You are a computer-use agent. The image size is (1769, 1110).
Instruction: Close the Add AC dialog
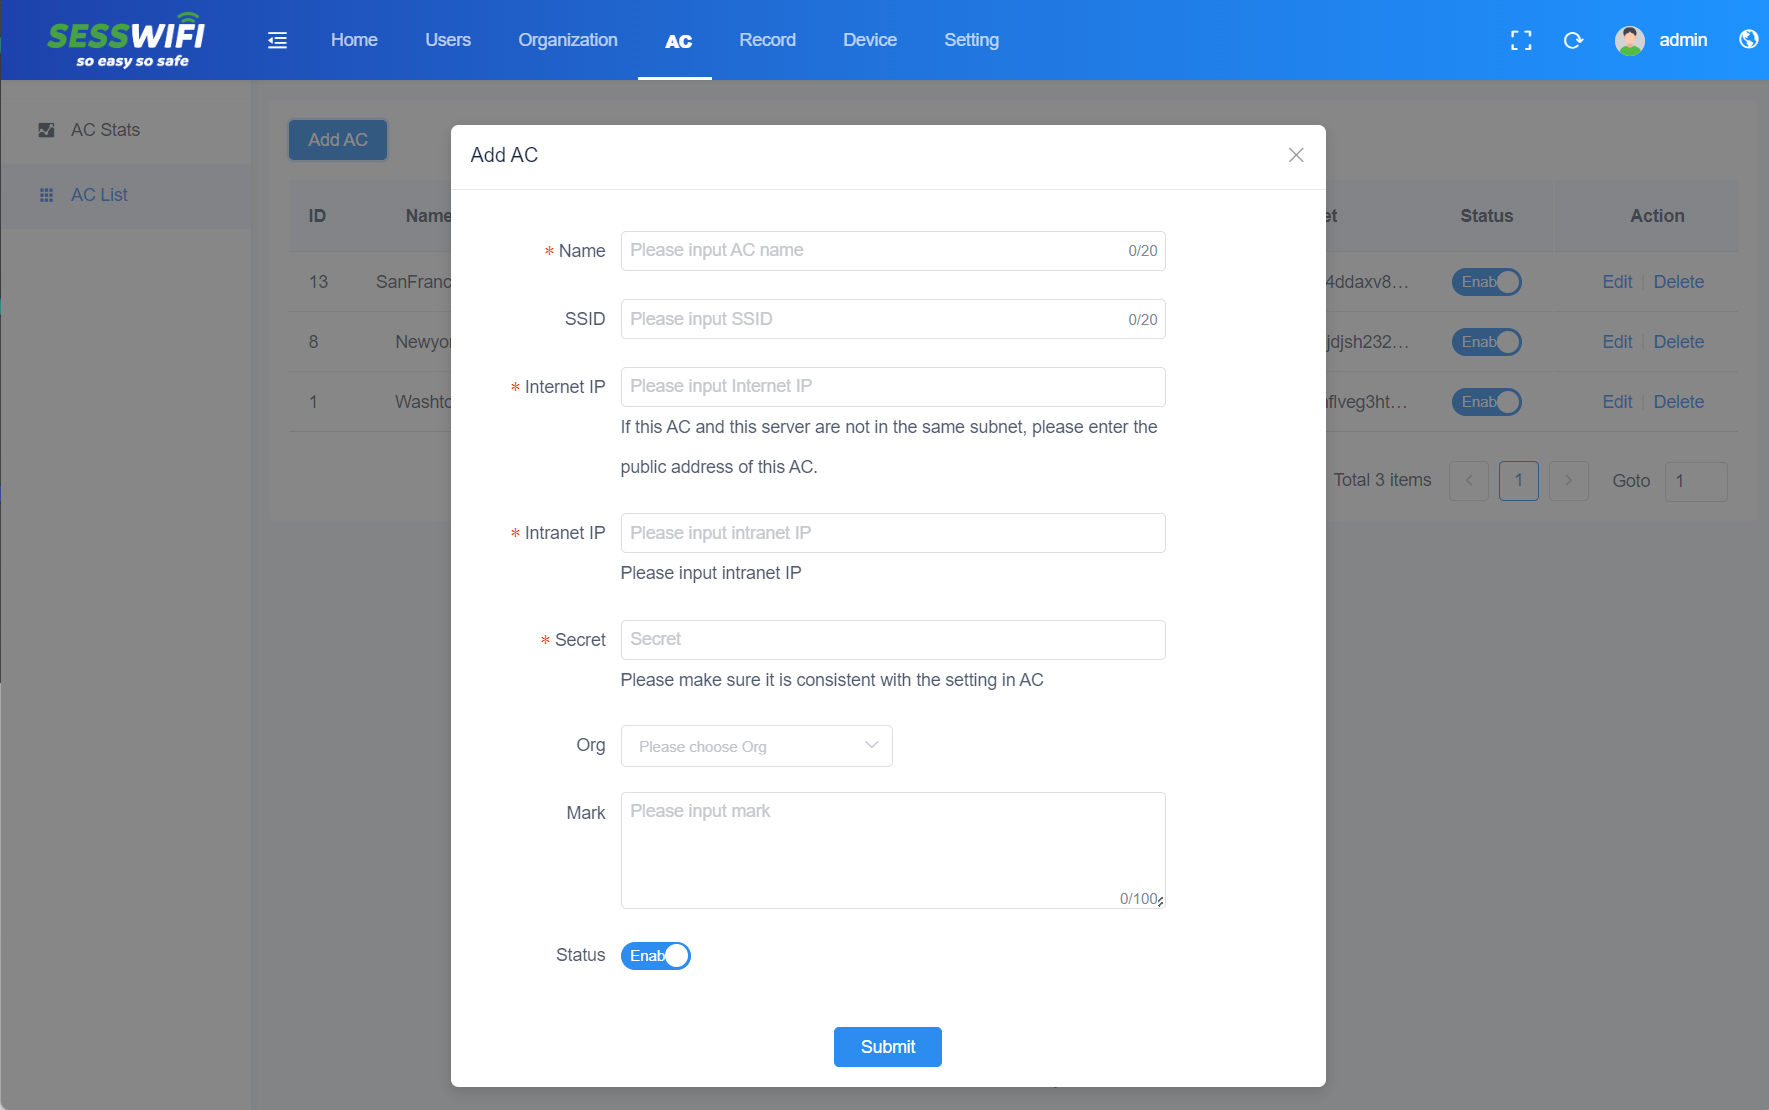pyautogui.click(x=1296, y=155)
